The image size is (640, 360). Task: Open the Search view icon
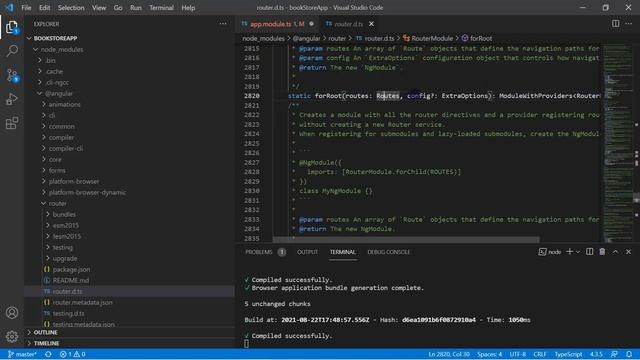pyautogui.click(x=12, y=51)
